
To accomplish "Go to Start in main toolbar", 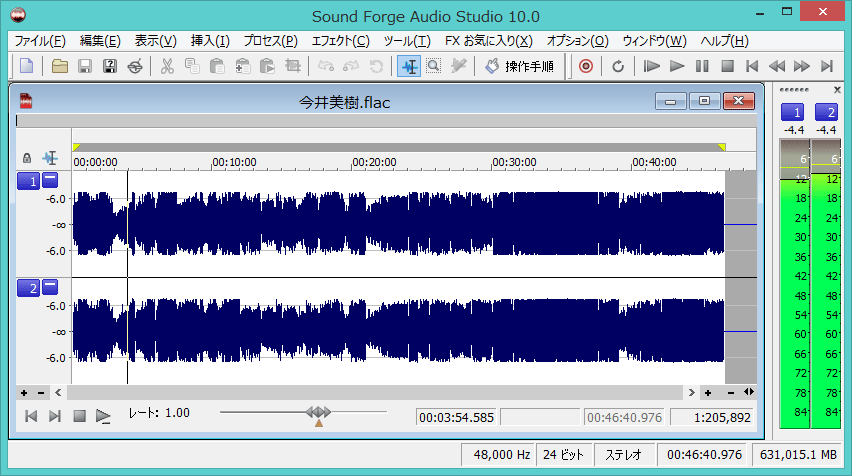I will [x=752, y=66].
